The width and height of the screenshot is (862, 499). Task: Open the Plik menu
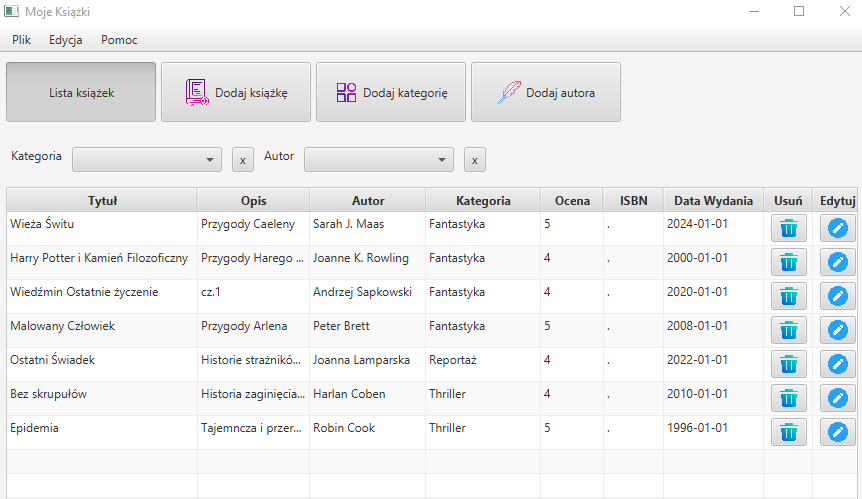(x=22, y=40)
